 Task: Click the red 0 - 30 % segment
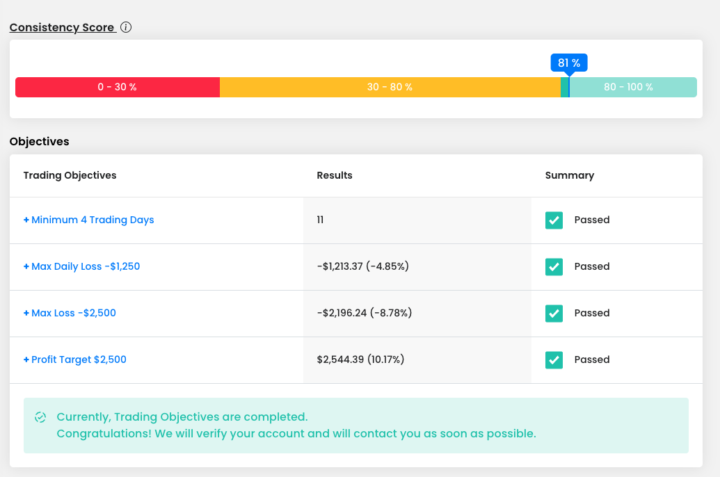click(x=117, y=87)
